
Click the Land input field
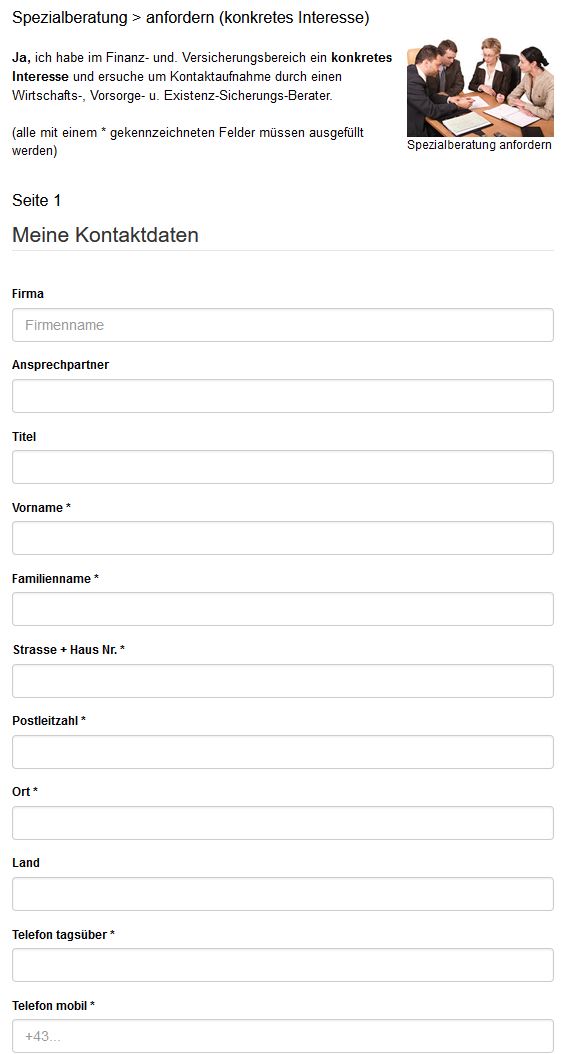(282, 894)
